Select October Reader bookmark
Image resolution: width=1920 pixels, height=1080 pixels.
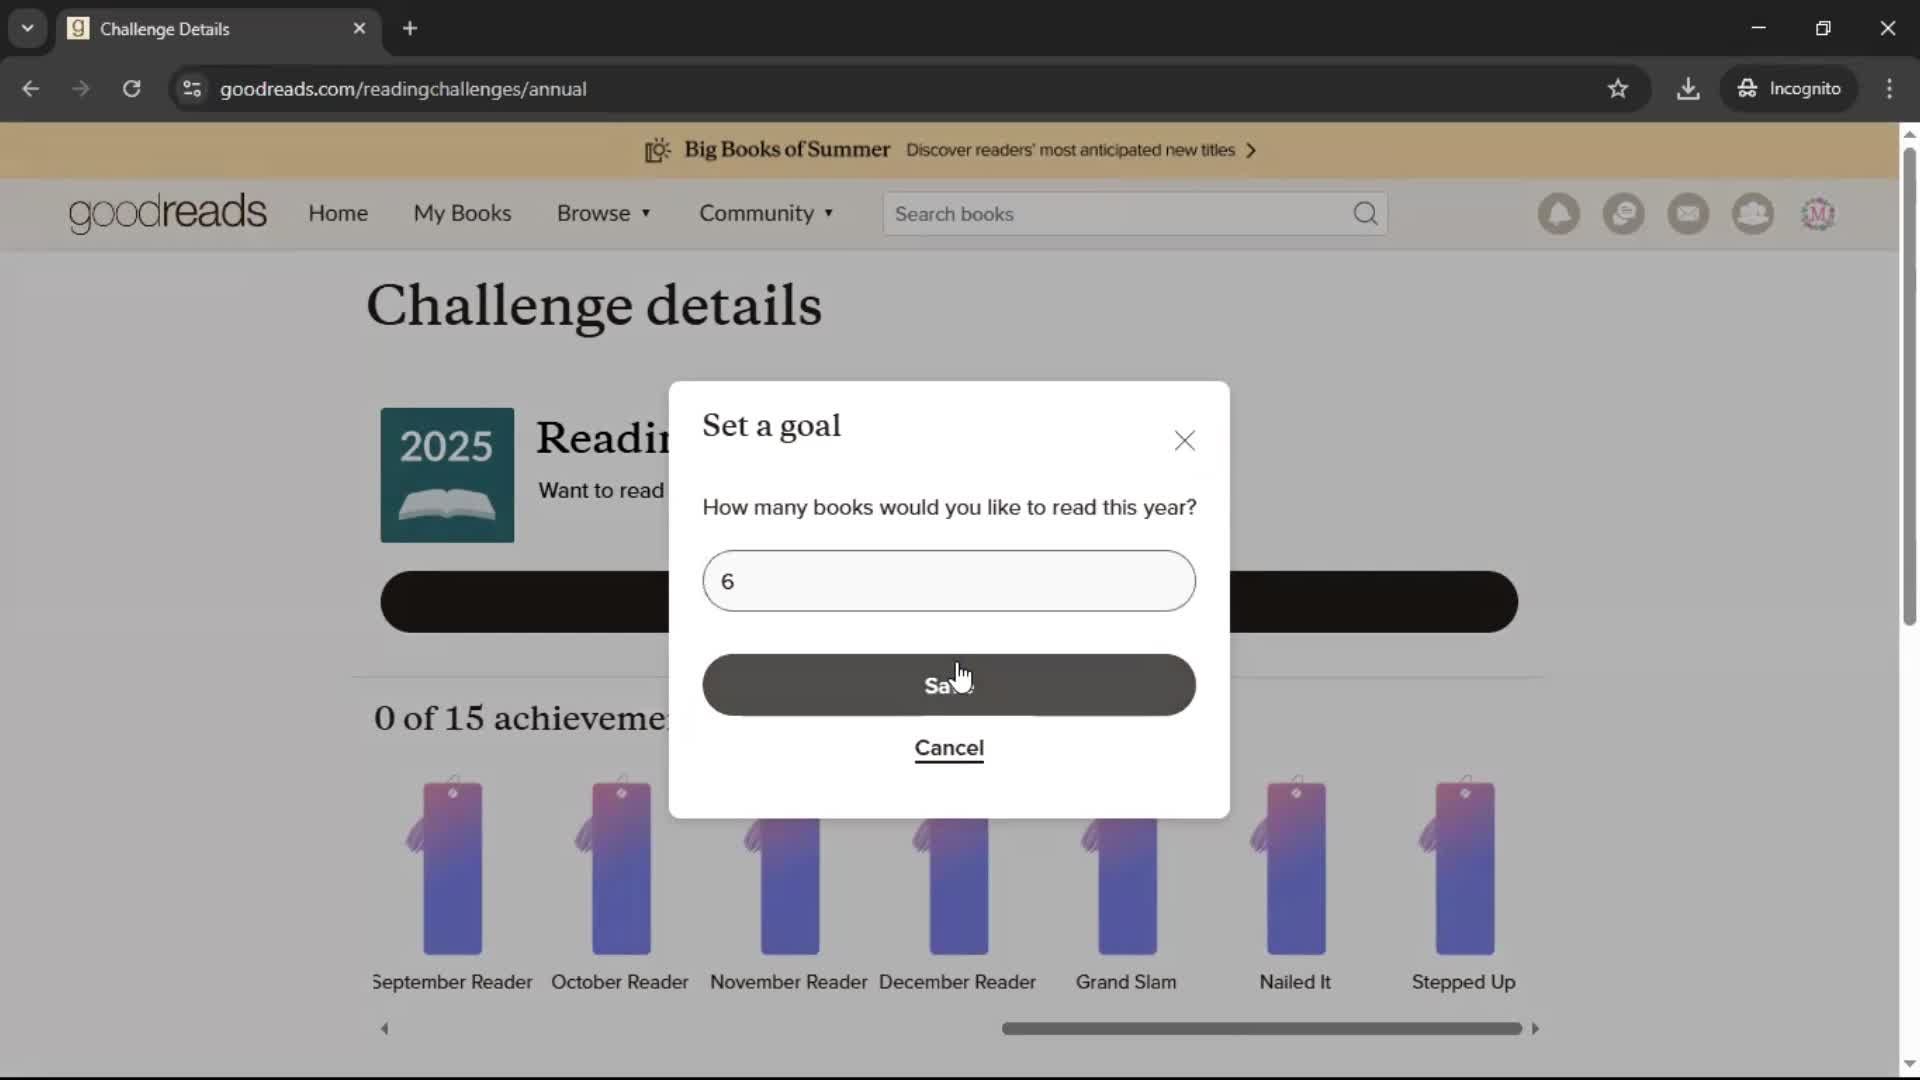[621, 867]
